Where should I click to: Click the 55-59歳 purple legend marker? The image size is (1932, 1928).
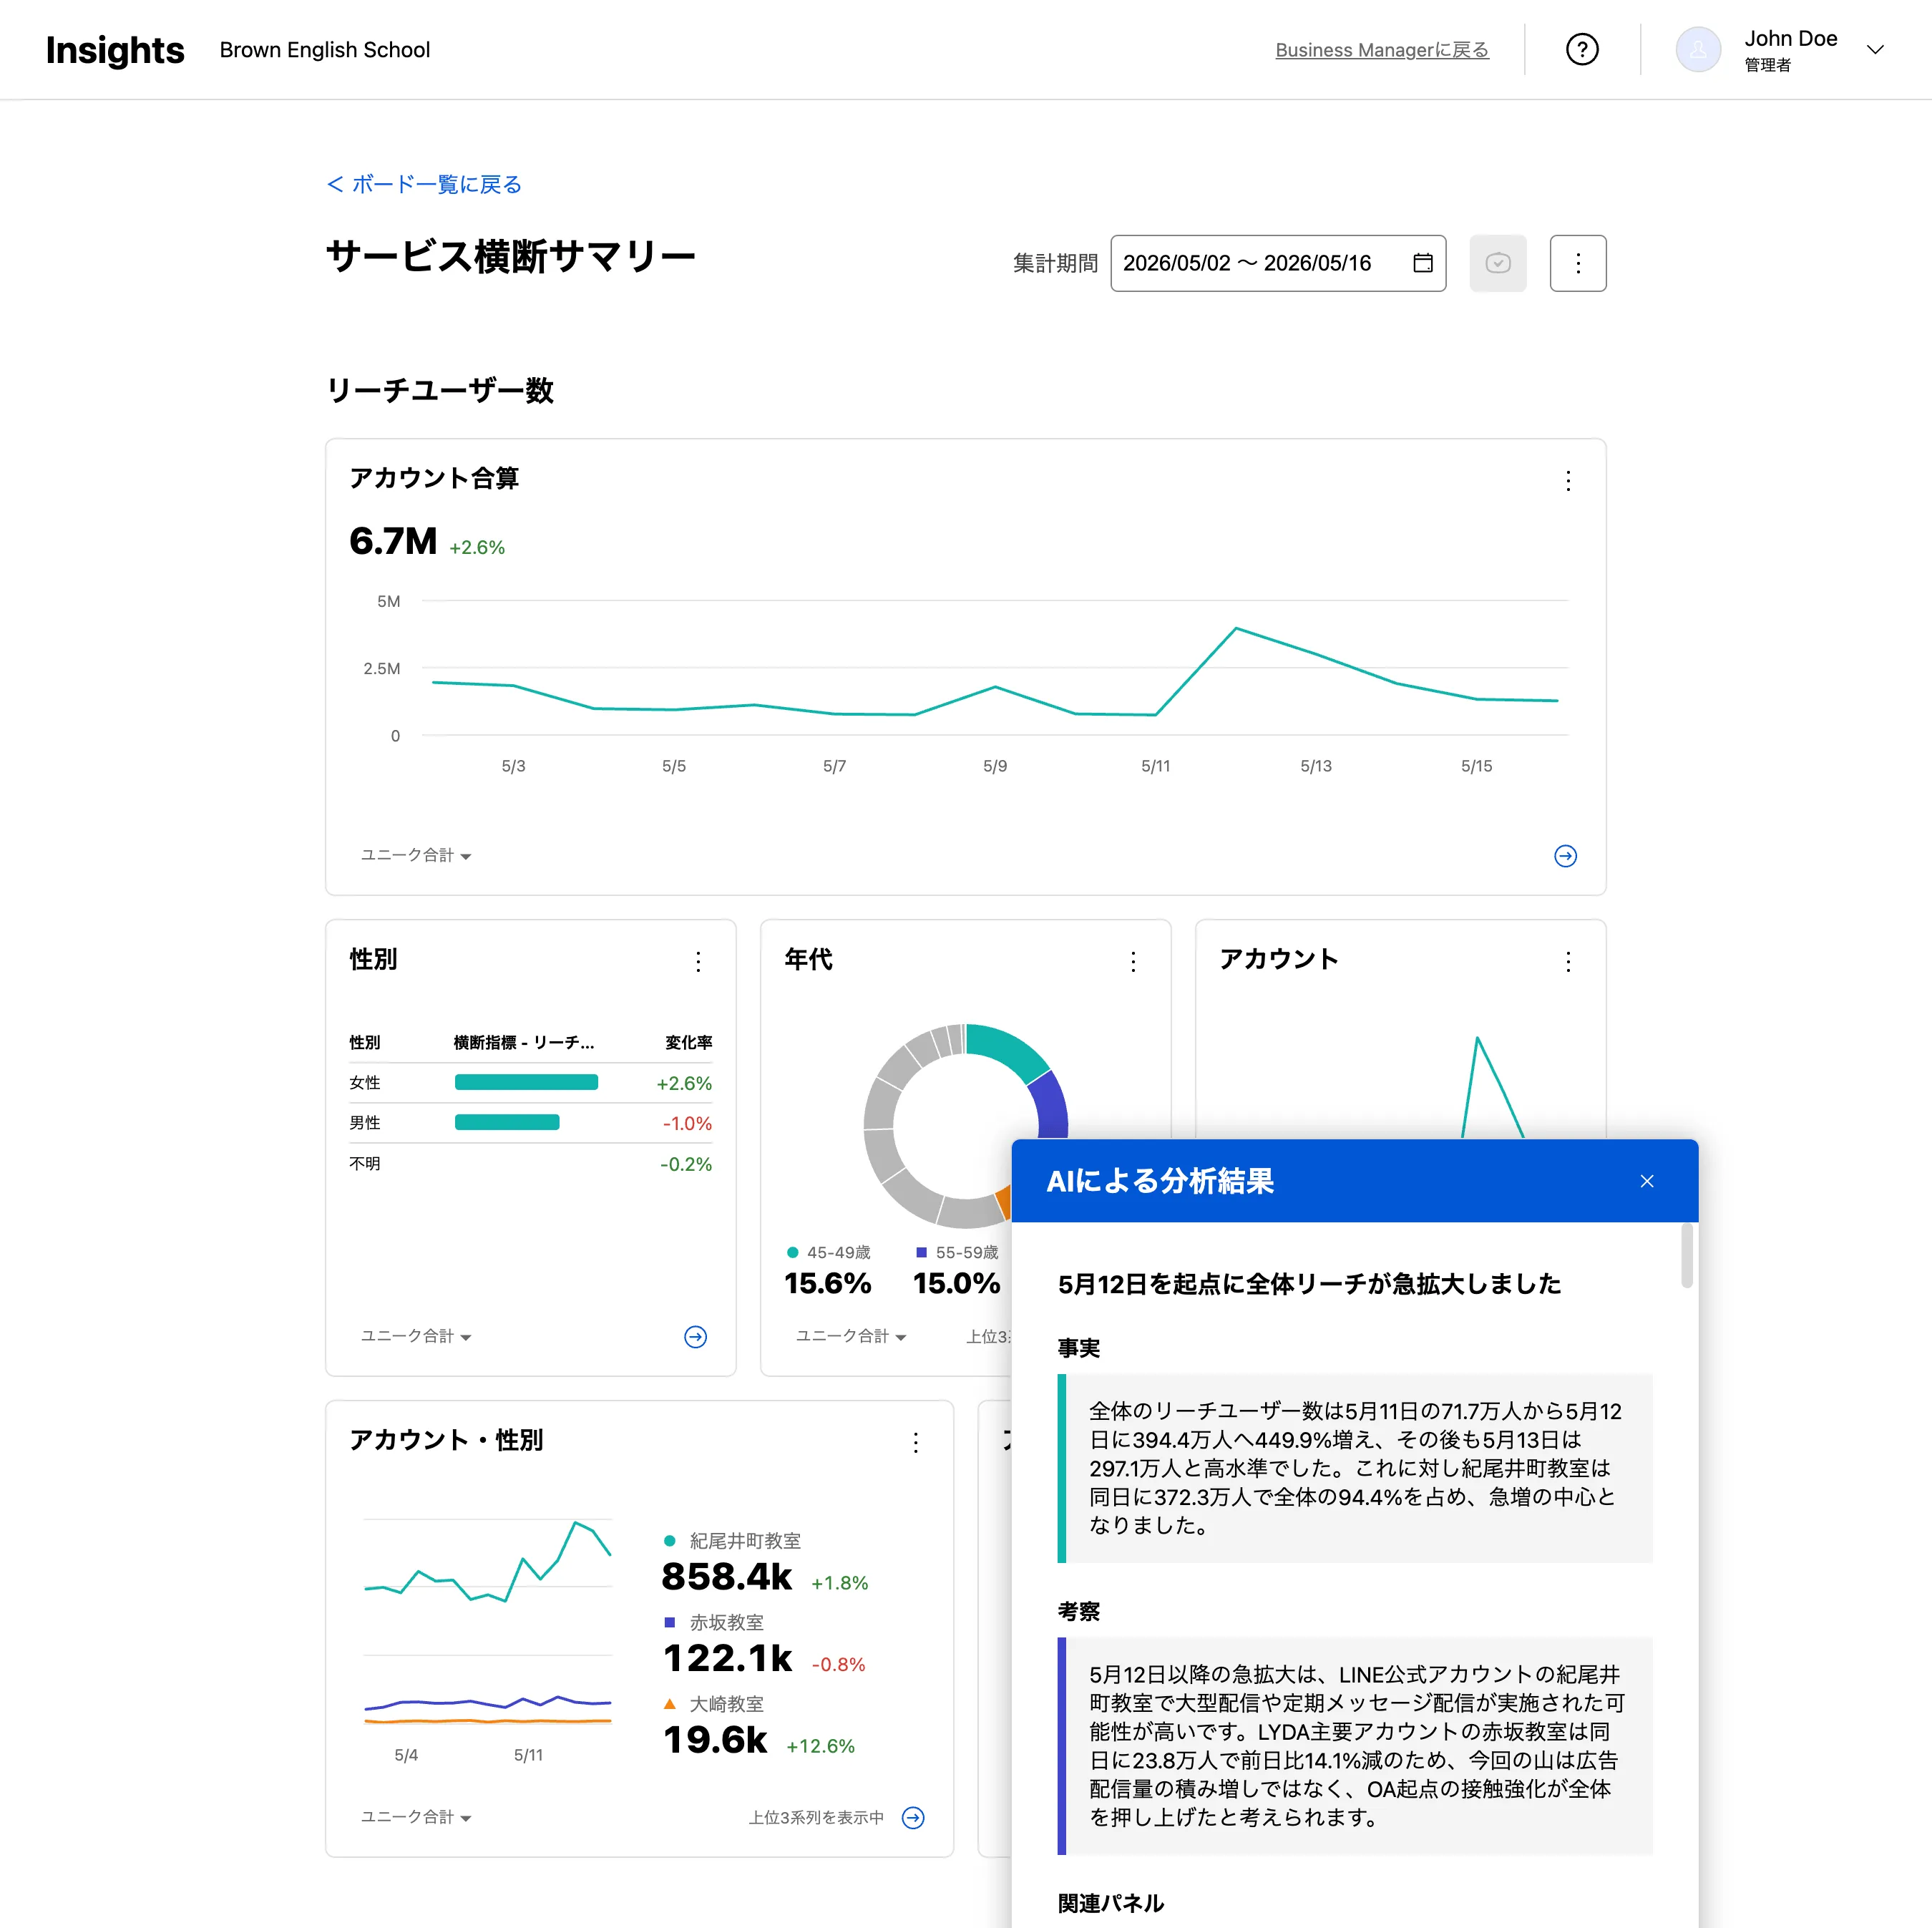tap(921, 1252)
